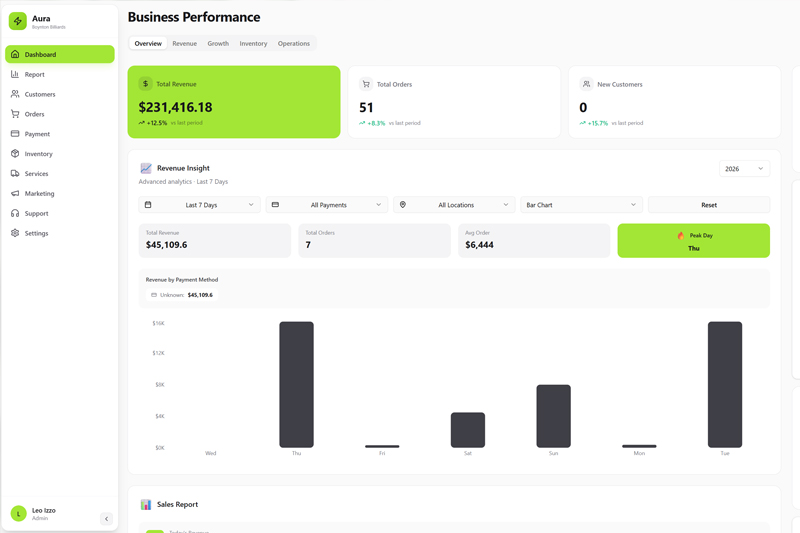Expand the All Locations dropdown
This screenshot has width=800, height=533.
[454, 205]
